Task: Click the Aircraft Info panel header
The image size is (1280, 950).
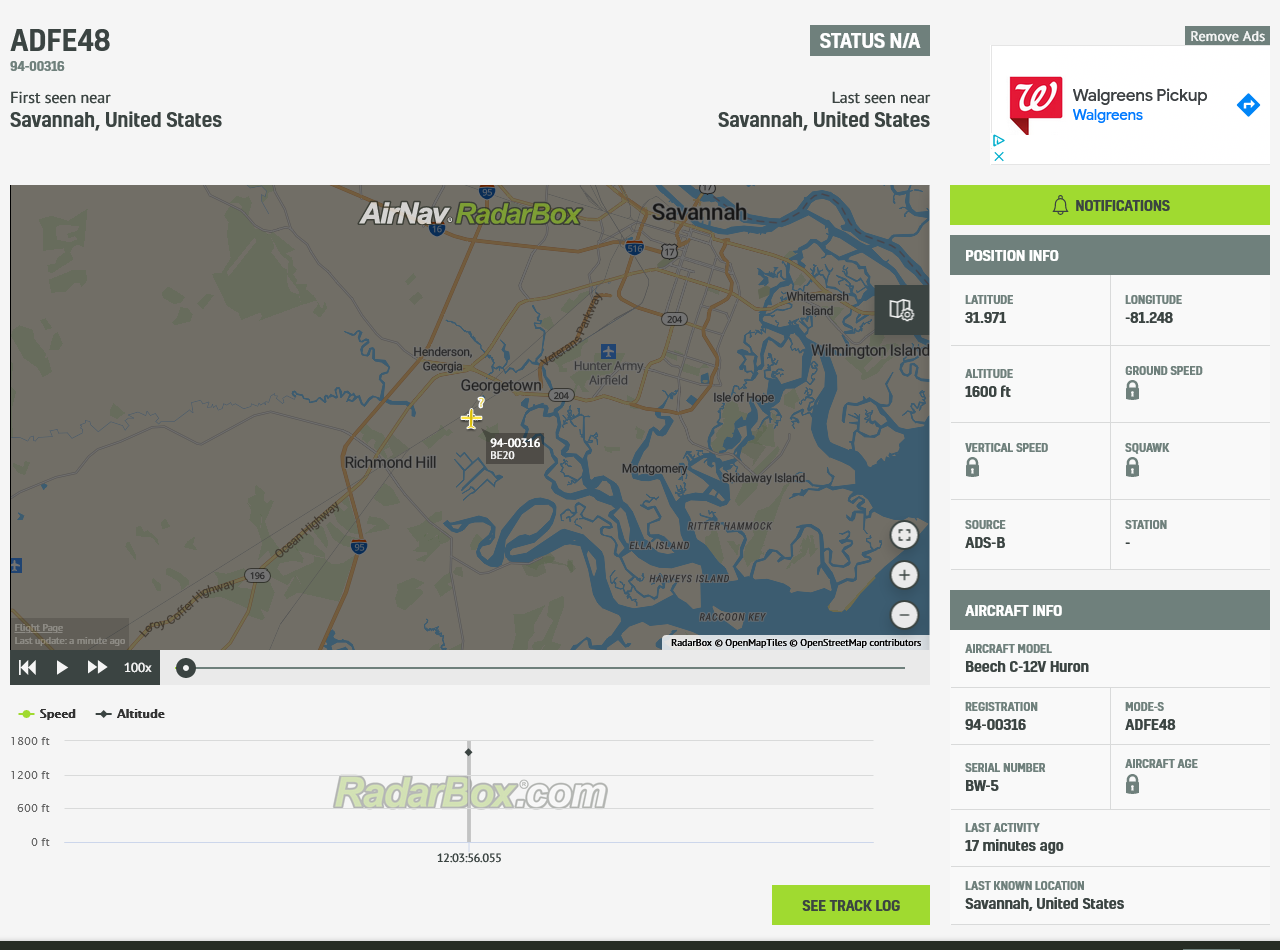Action: point(1110,610)
